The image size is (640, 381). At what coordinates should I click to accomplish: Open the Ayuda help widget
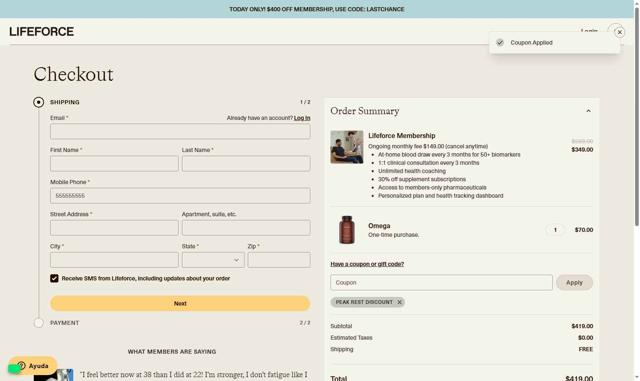pyautogui.click(x=33, y=366)
